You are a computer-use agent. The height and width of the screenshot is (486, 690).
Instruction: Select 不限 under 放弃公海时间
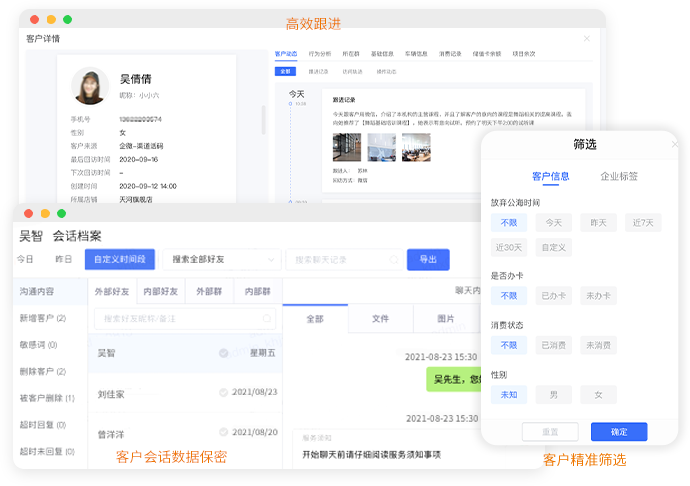(509, 223)
